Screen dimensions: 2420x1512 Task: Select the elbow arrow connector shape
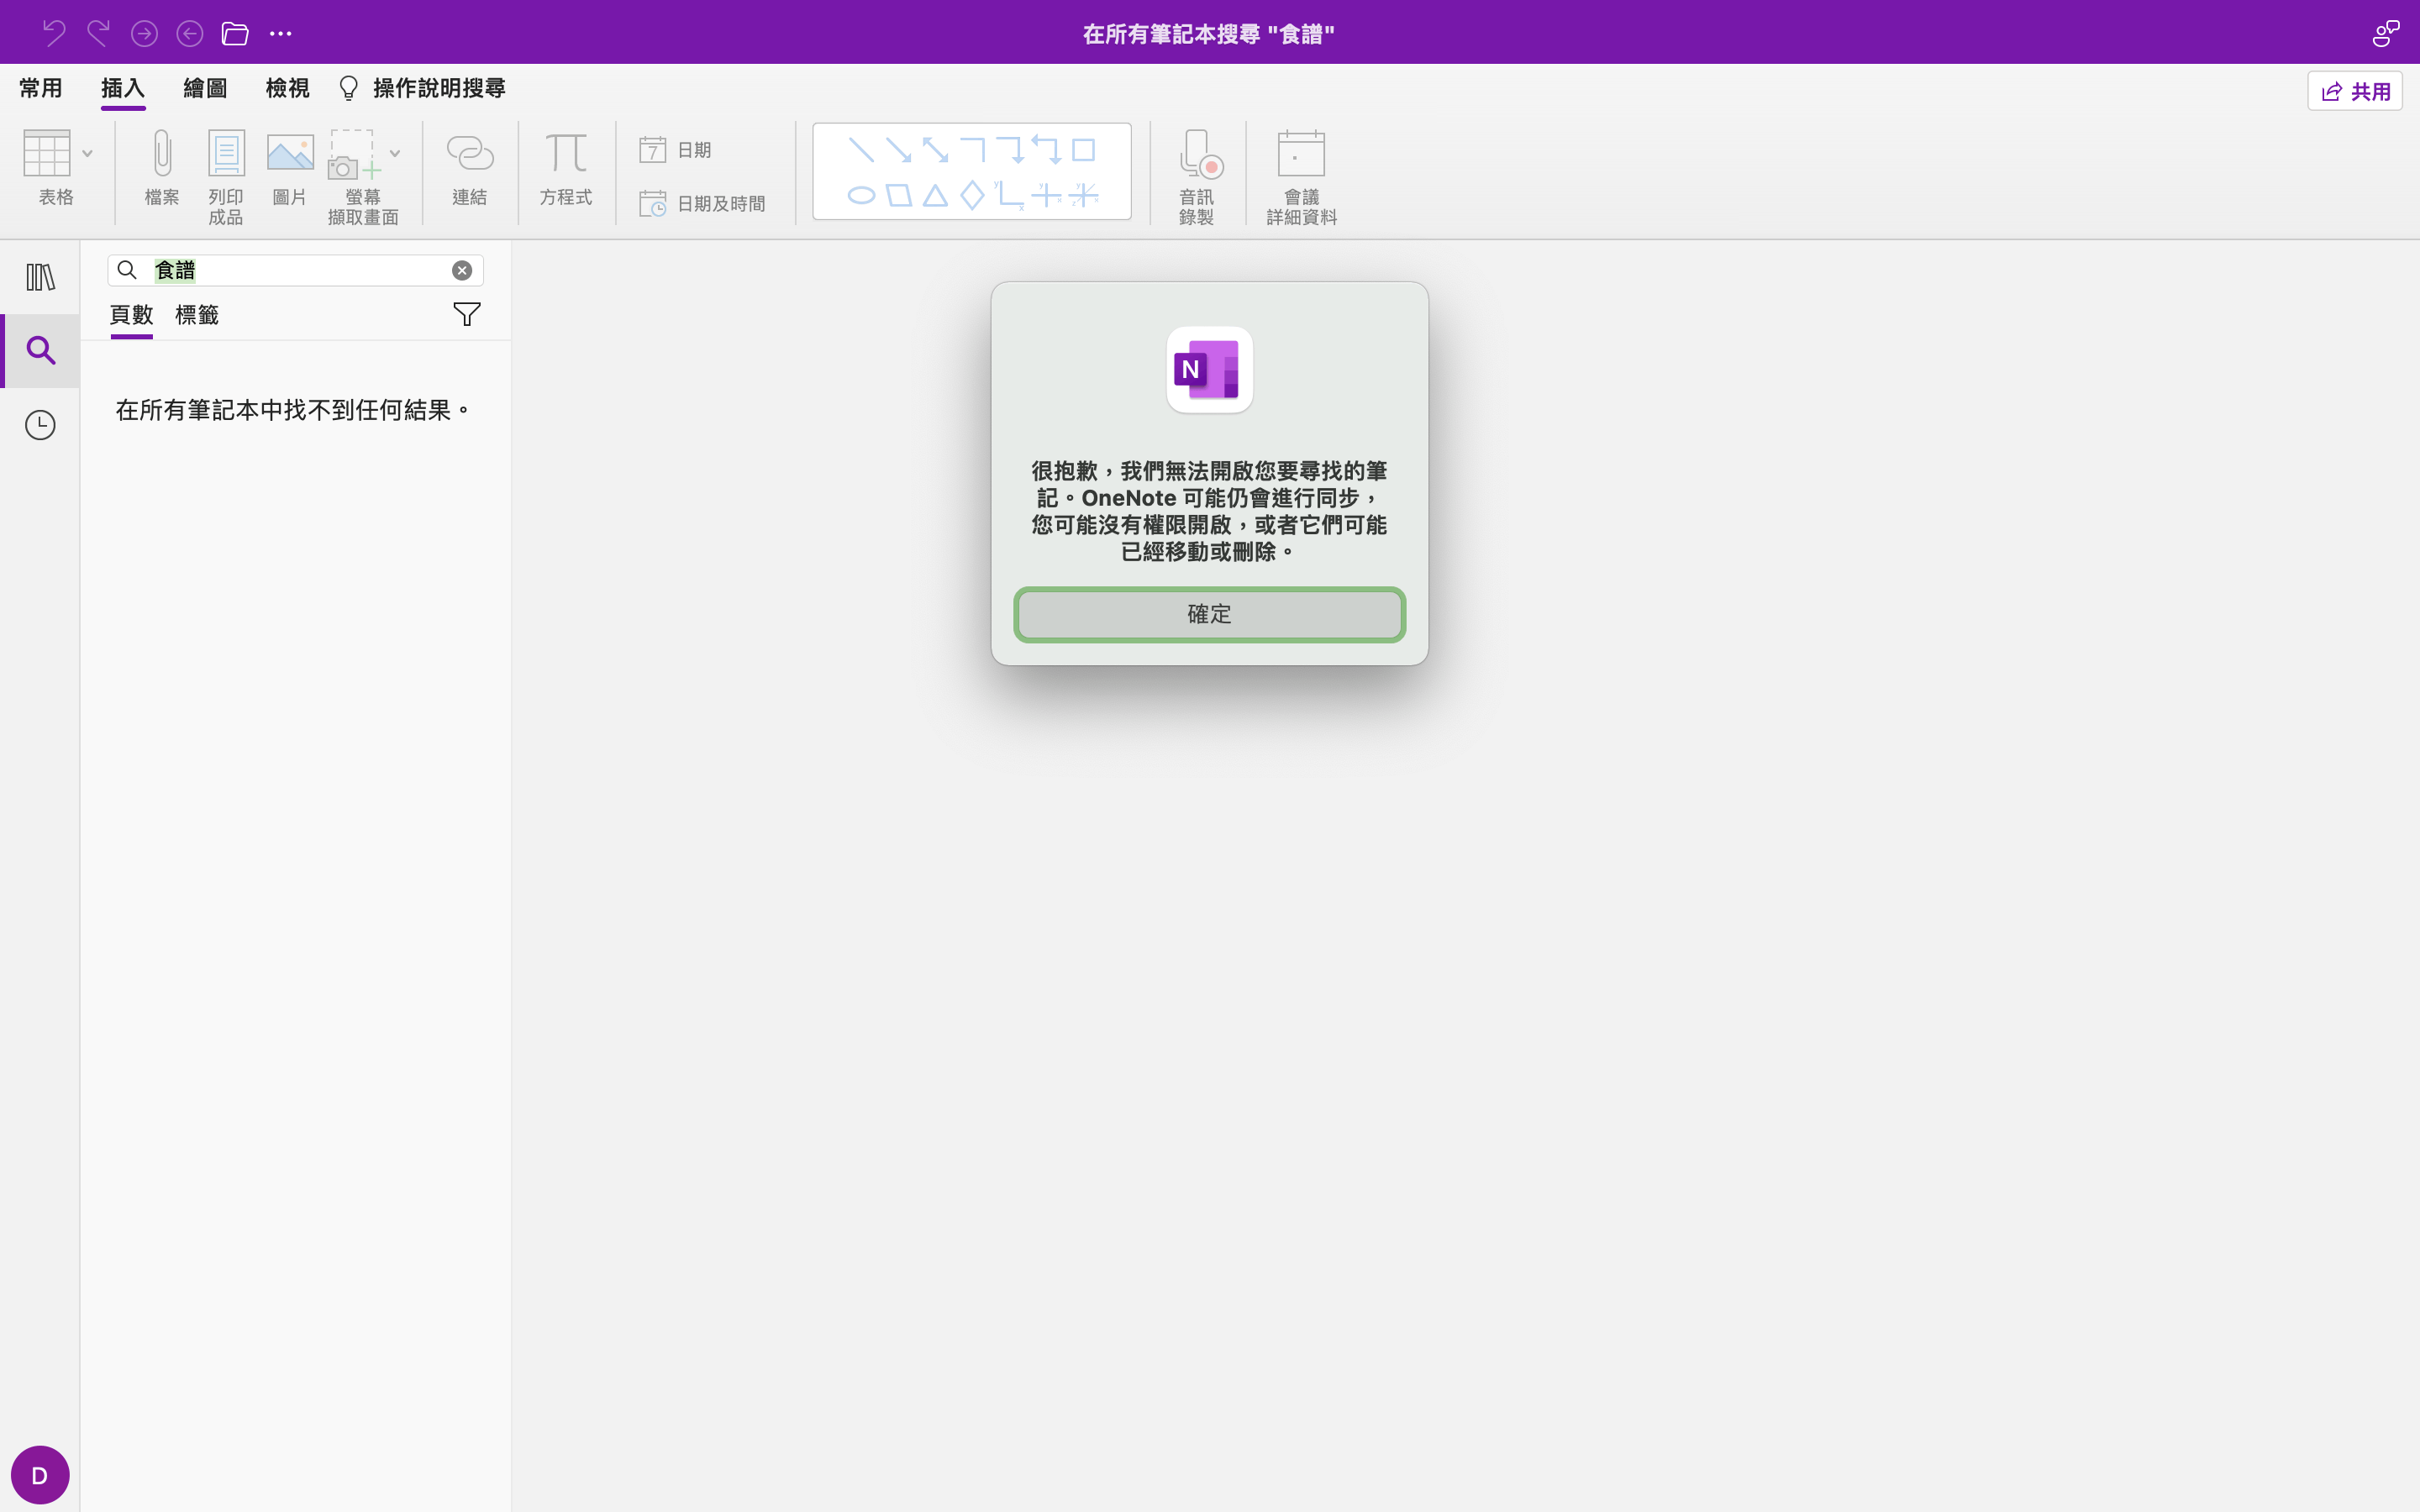[x=1009, y=150]
